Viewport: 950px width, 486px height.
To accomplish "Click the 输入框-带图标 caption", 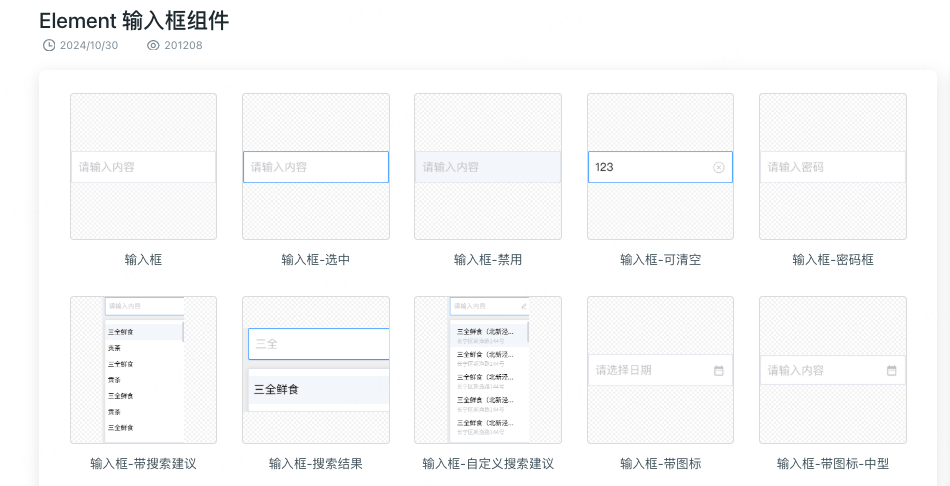I will click(x=660, y=464).
